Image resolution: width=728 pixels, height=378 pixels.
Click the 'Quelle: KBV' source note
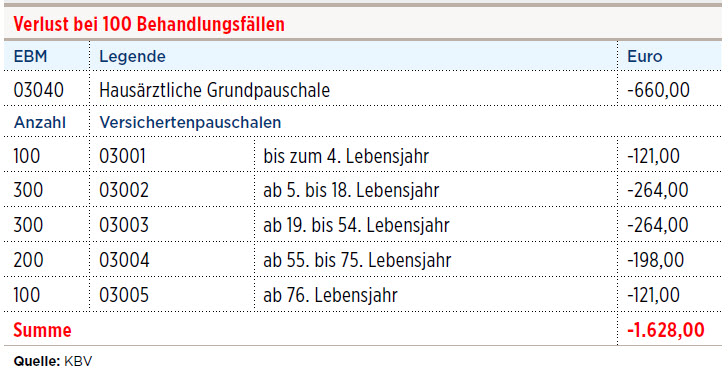click(x=53, y=361)
